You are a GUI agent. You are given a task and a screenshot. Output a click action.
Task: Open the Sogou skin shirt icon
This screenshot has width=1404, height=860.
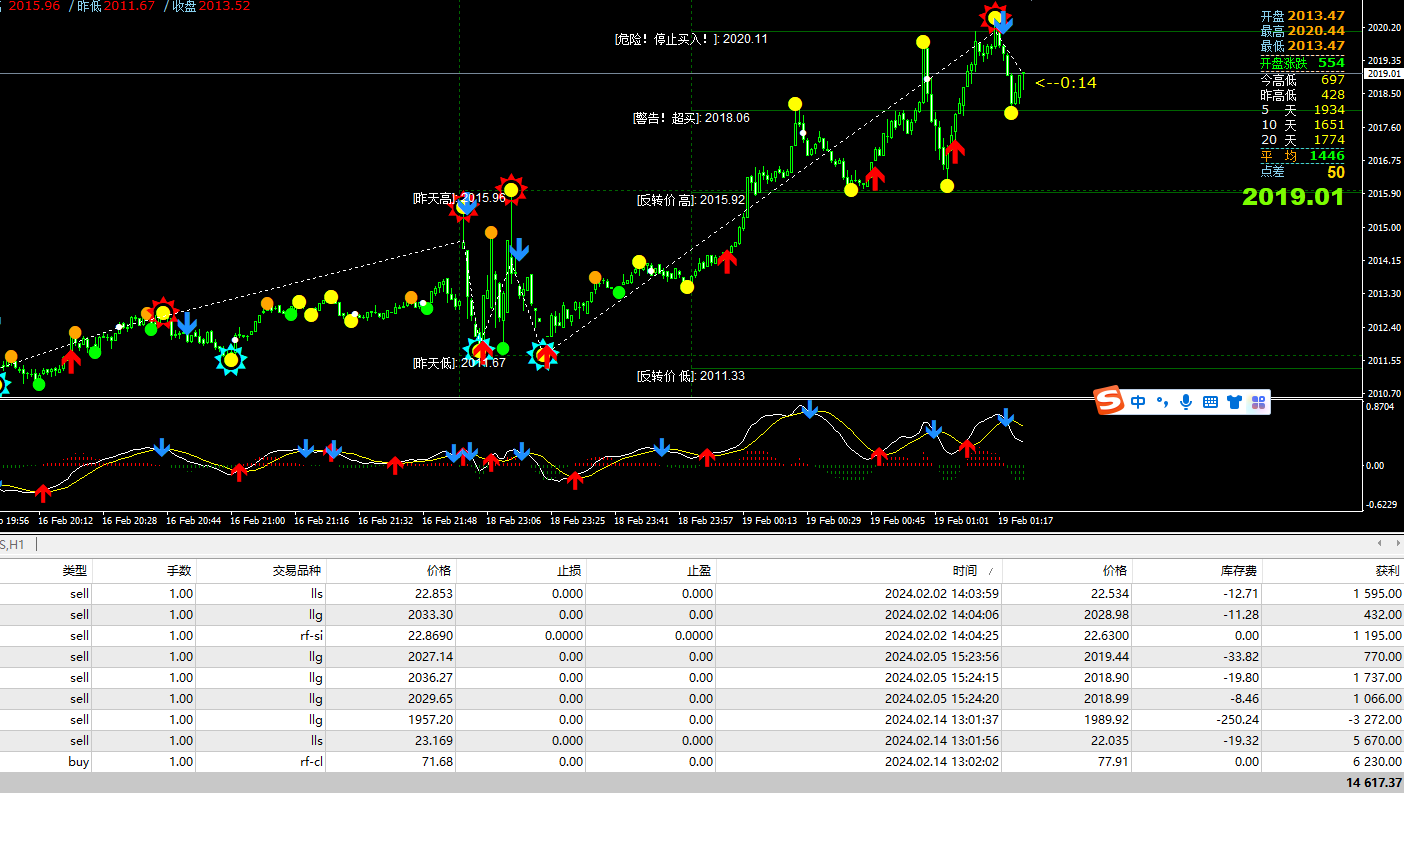click(x=1234, y=402)
